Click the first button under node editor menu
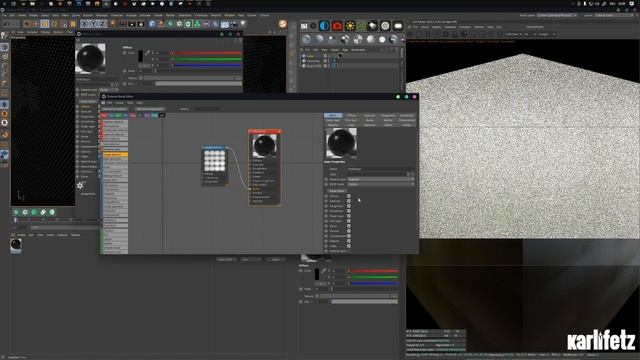Screen dimensions: 640x360 coord(114,109)
